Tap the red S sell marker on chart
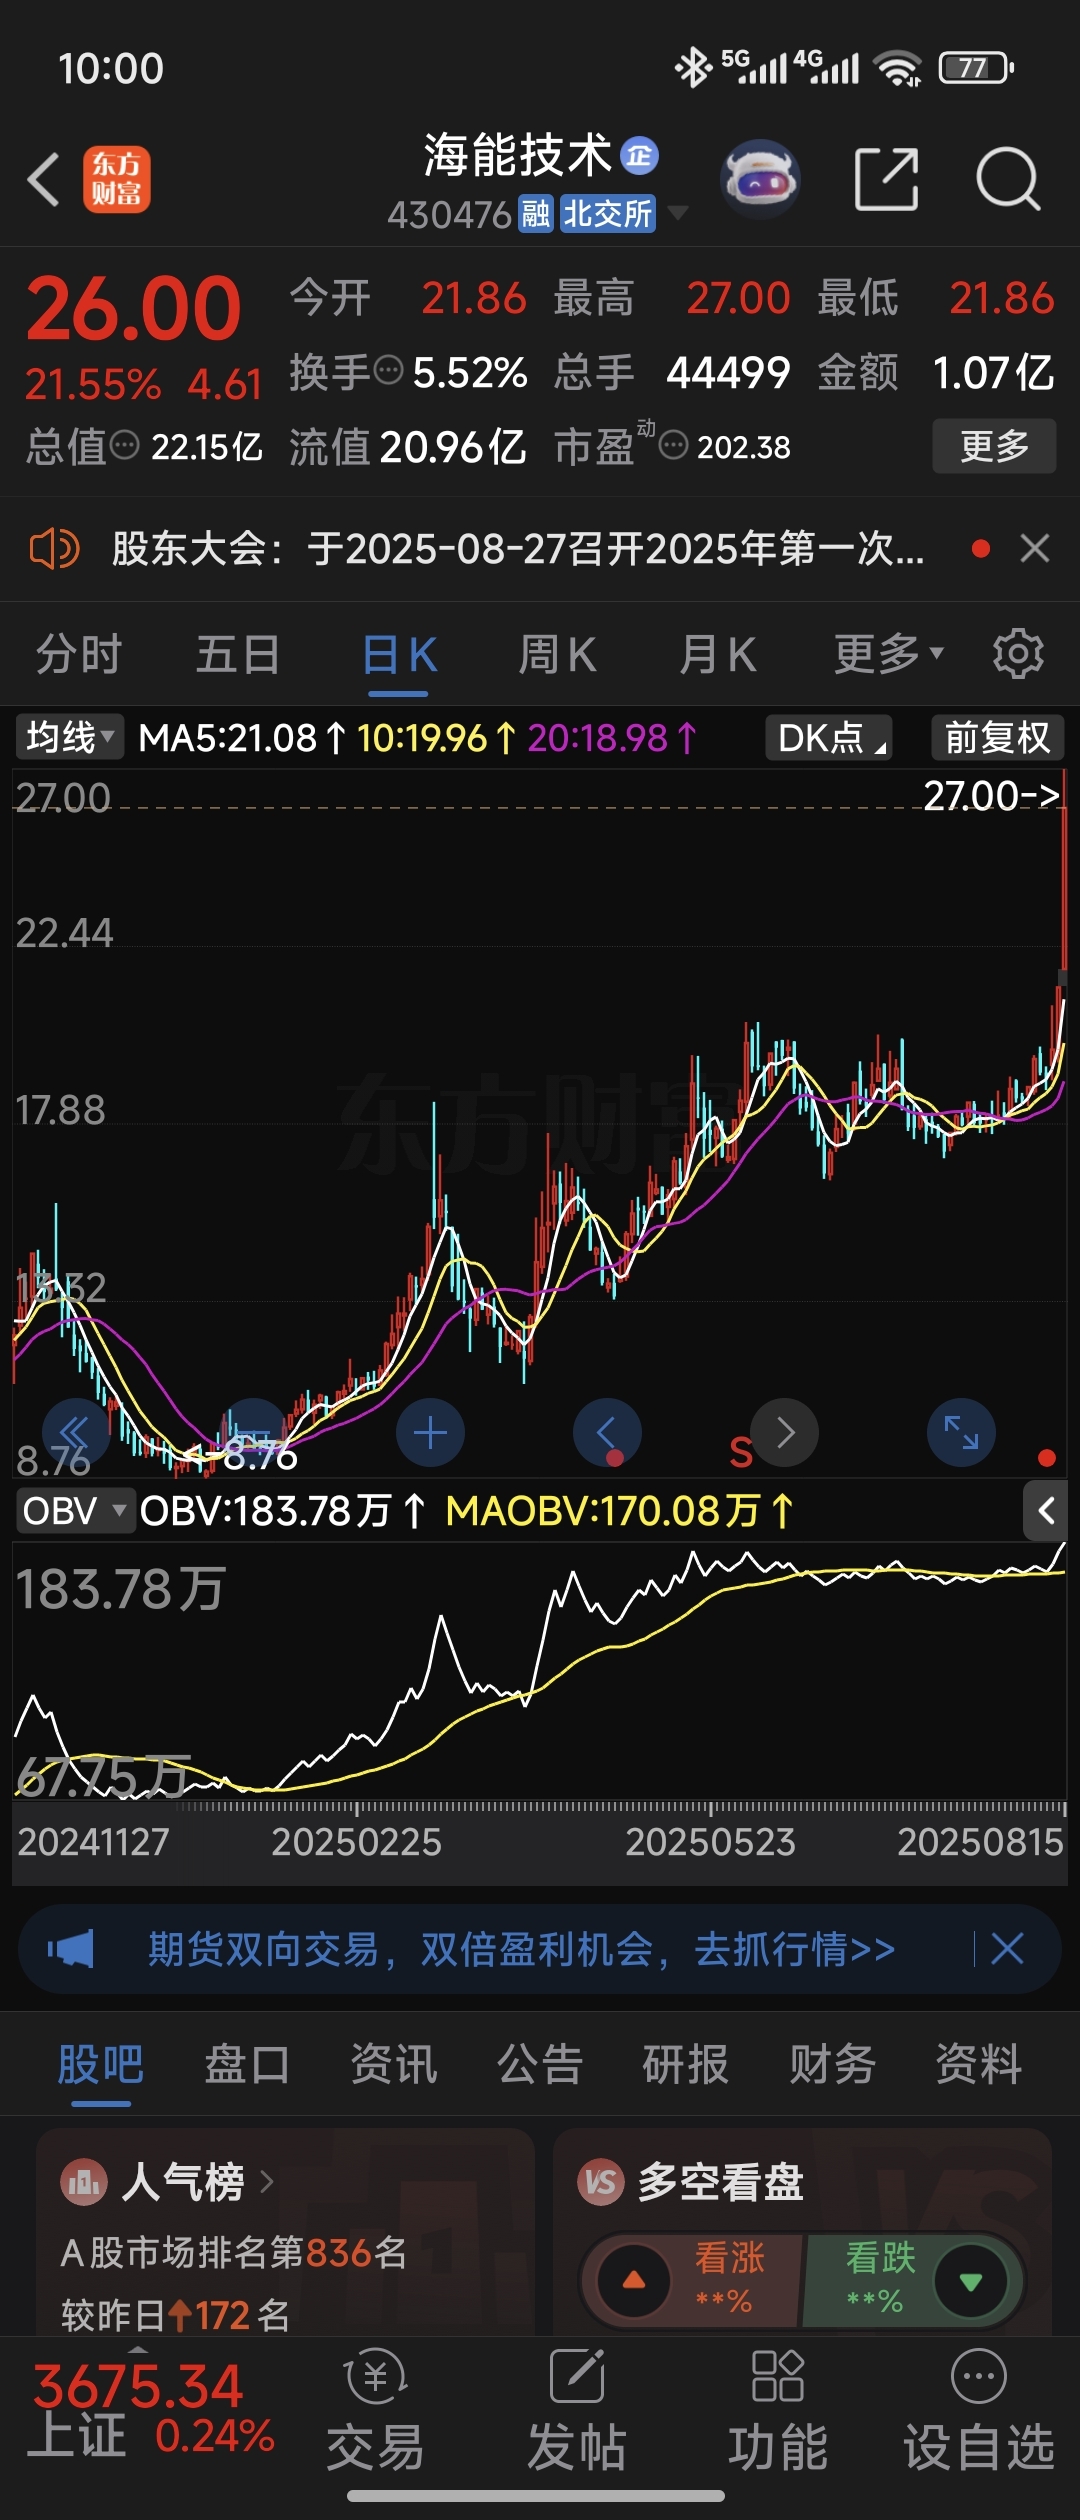Image resolution: width=1080 pixels, height=2520 pixels. [x=740, y=1451]
